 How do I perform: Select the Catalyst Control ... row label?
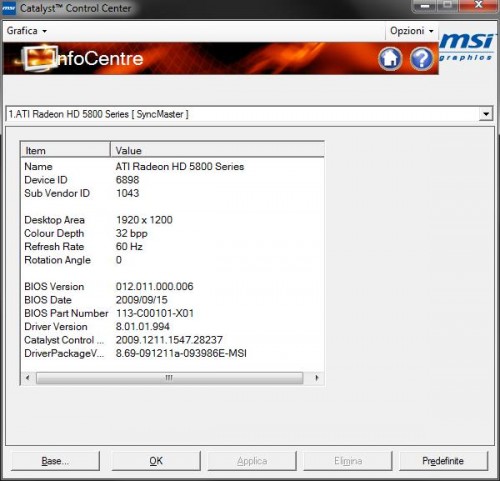[x=64, y=340]
